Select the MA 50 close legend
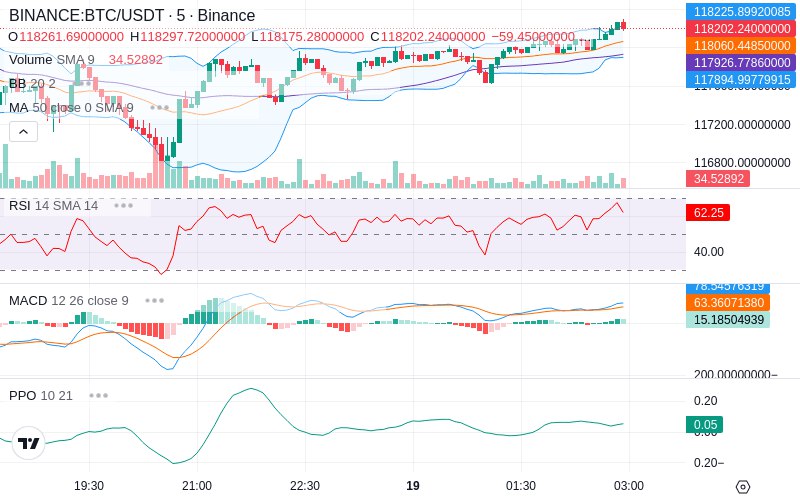This screenshot has width=800, height=500. (71, 108)
